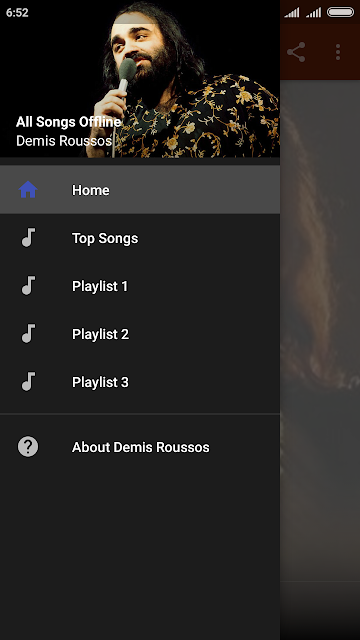Open the Top Songs menu item
The height and width of the screenshot is (640, 360).
[x=140, y=238]
